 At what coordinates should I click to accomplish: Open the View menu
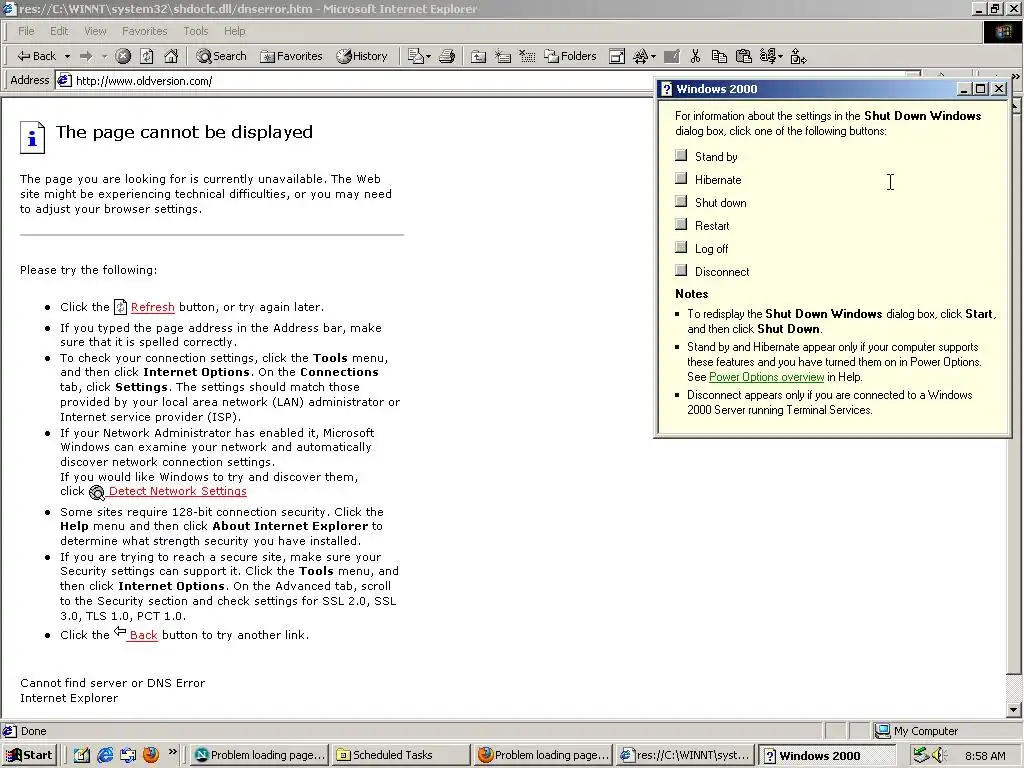click(x=95, y=31)
